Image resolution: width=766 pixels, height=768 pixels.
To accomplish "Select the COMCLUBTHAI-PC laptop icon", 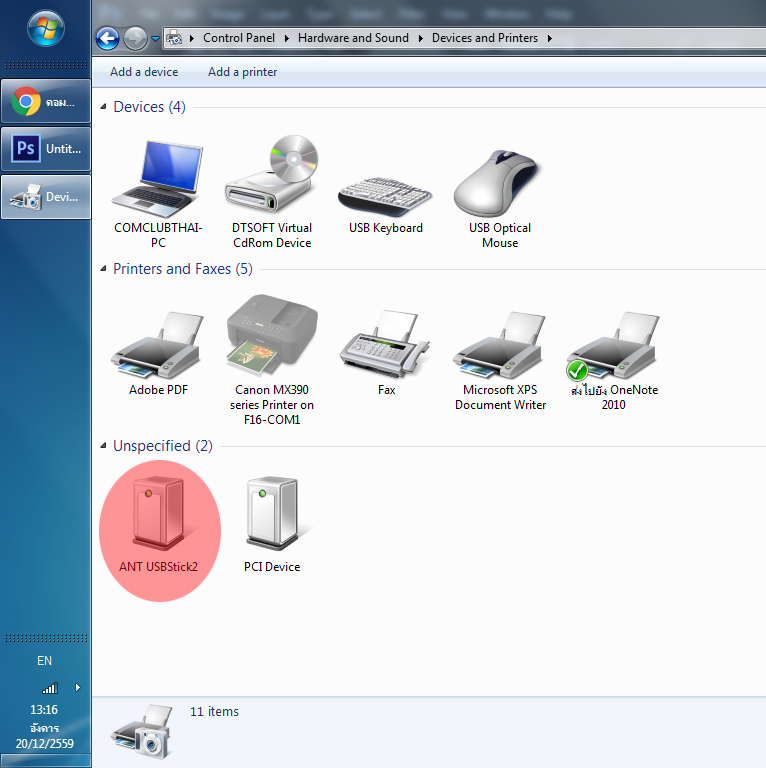I will point(158,179).
